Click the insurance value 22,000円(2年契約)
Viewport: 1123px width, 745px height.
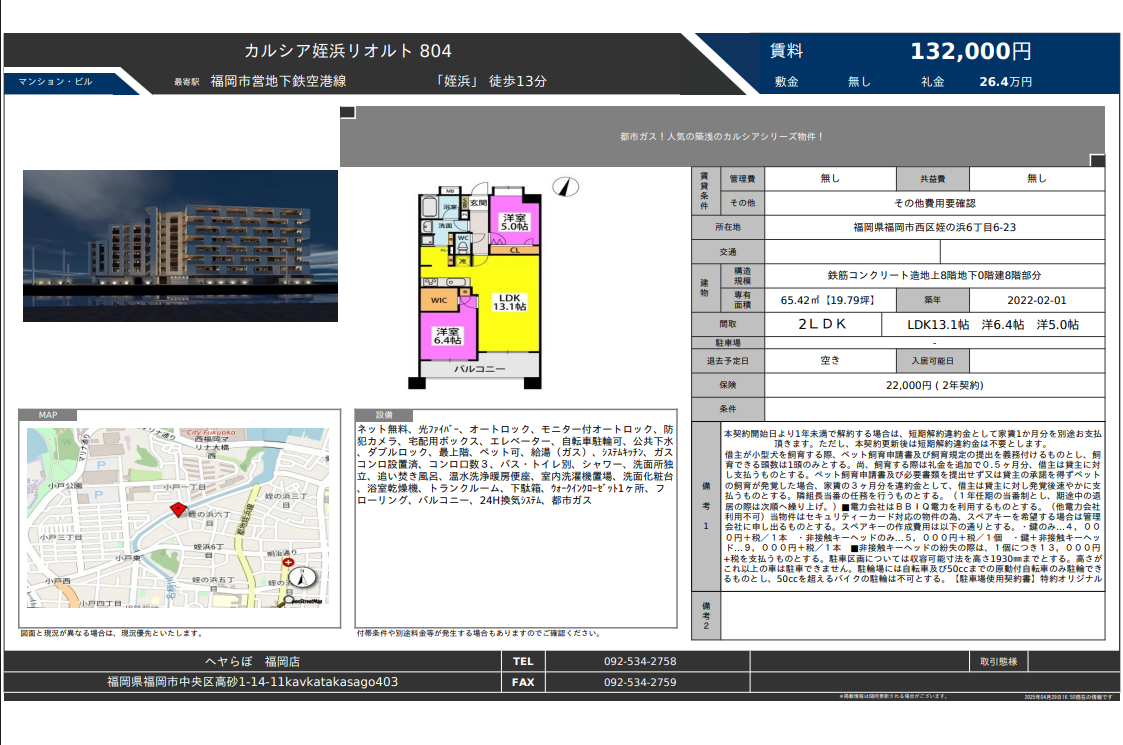click(935, 385)
